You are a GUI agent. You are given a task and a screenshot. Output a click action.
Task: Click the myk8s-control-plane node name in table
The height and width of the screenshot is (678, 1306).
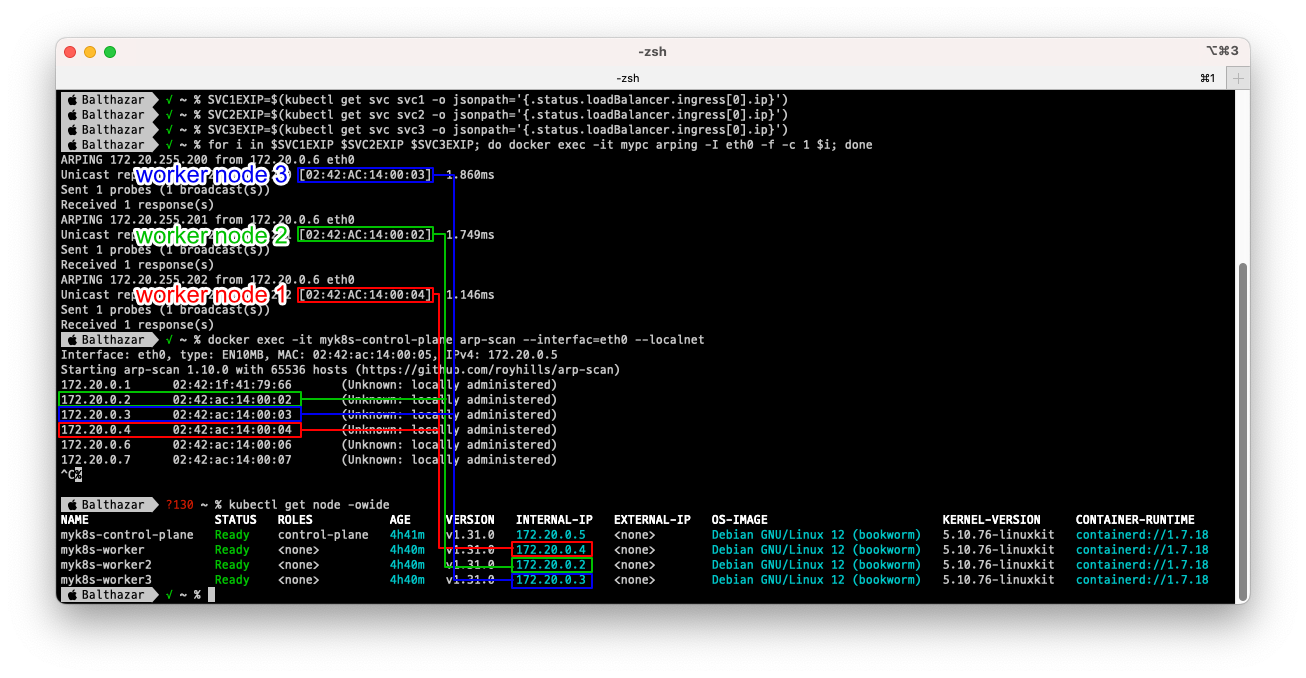pyautogui.click(x=128, y=535)
